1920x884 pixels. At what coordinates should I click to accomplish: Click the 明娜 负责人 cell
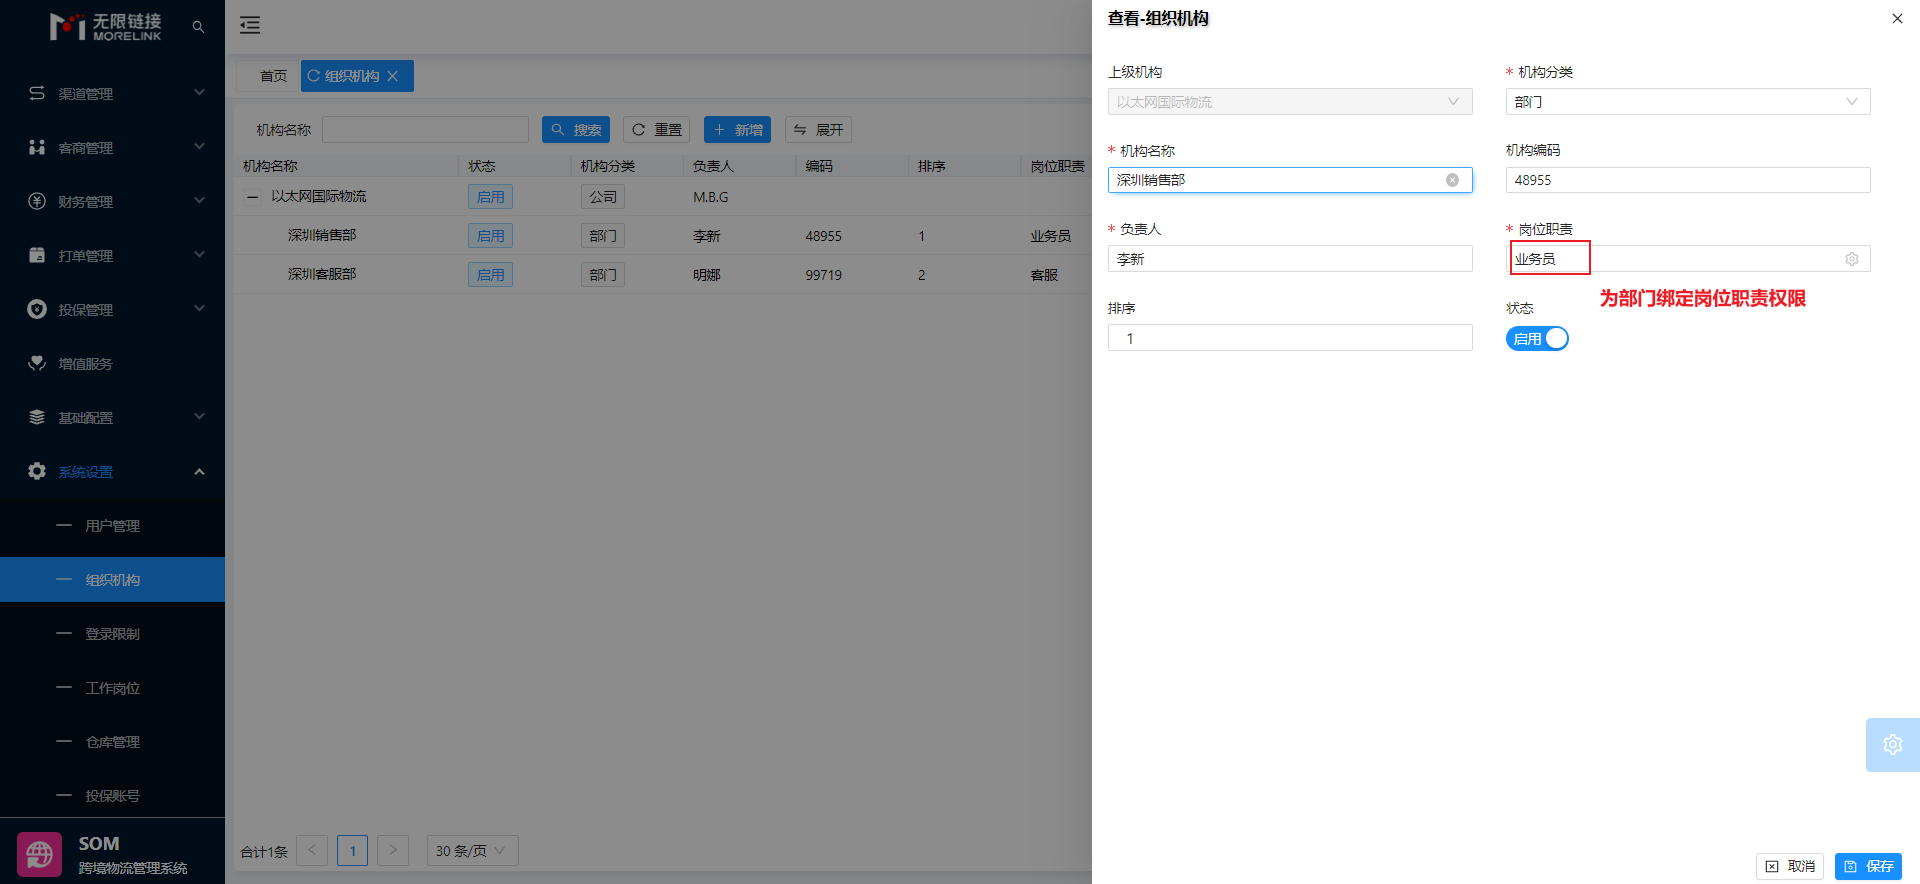[707, 275]
